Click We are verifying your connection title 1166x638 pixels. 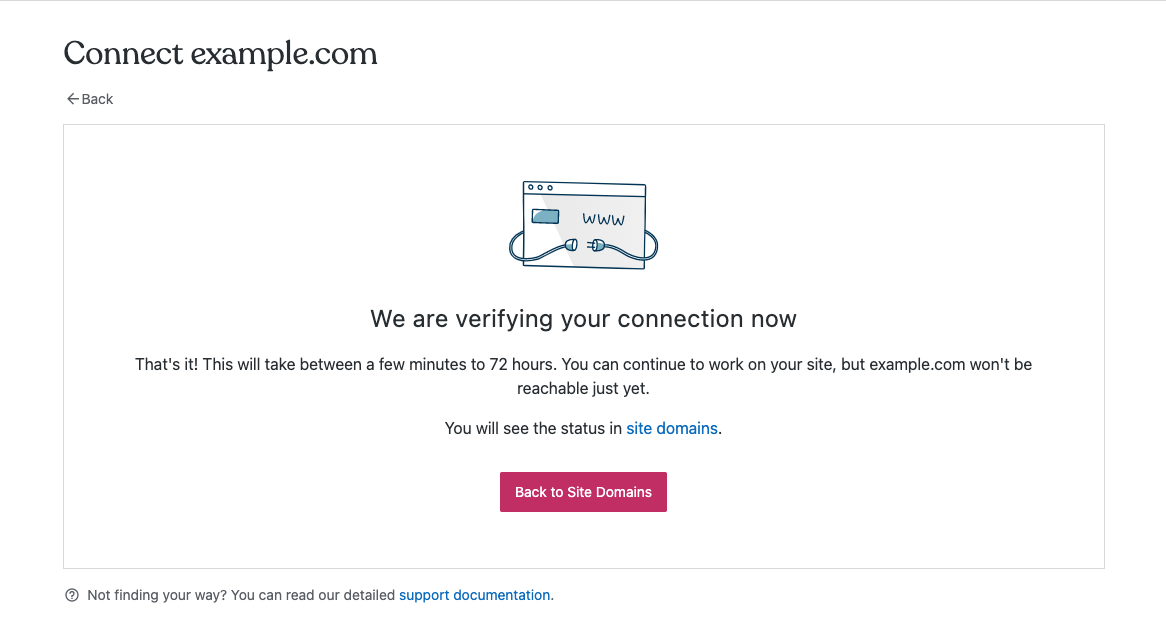583,318
